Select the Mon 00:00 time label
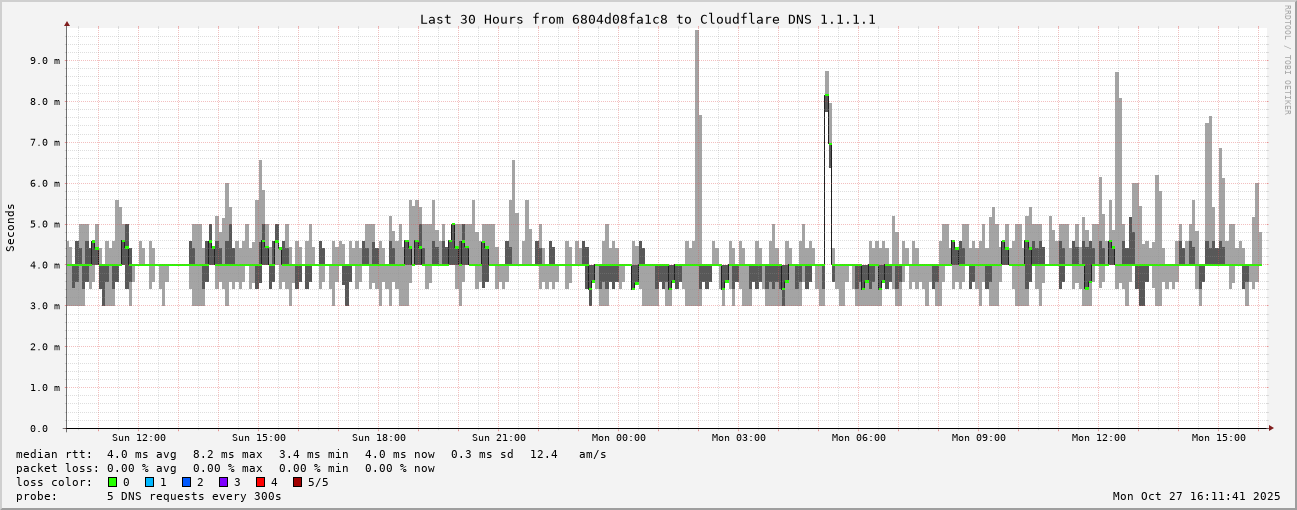The width and height of the screenshot is (1297, 510). pos(619,438)
